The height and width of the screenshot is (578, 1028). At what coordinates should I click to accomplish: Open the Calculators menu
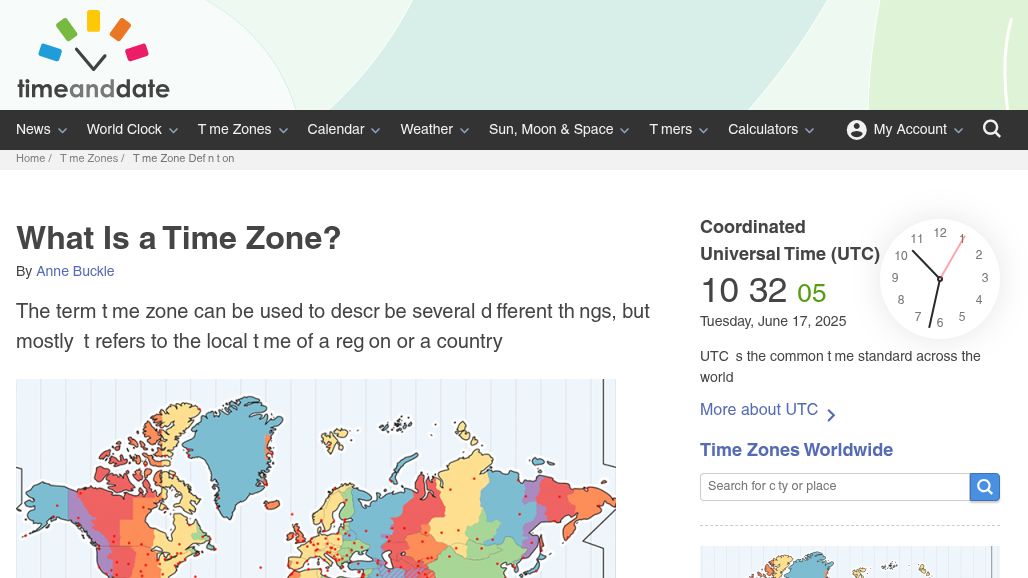(x=771, y=130)
